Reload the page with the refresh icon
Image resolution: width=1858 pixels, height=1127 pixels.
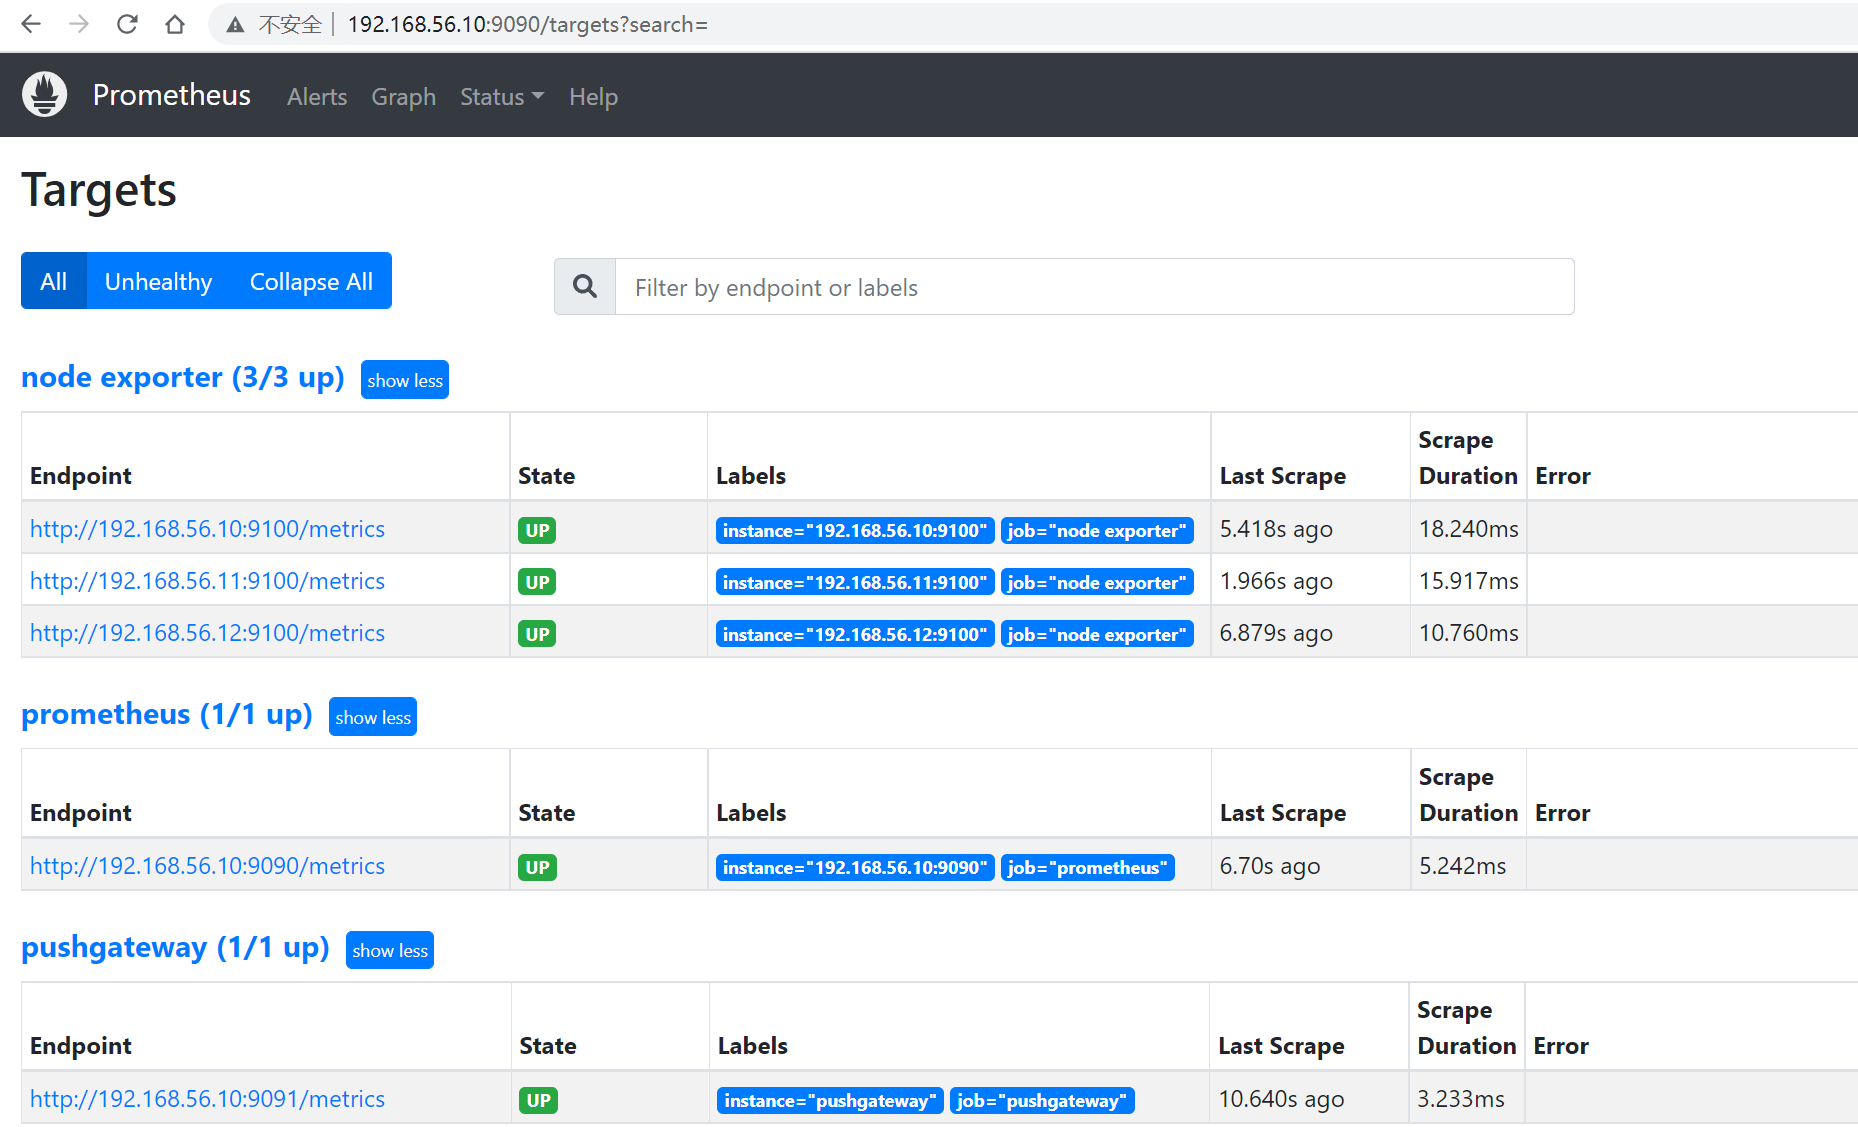click(127, 24)
